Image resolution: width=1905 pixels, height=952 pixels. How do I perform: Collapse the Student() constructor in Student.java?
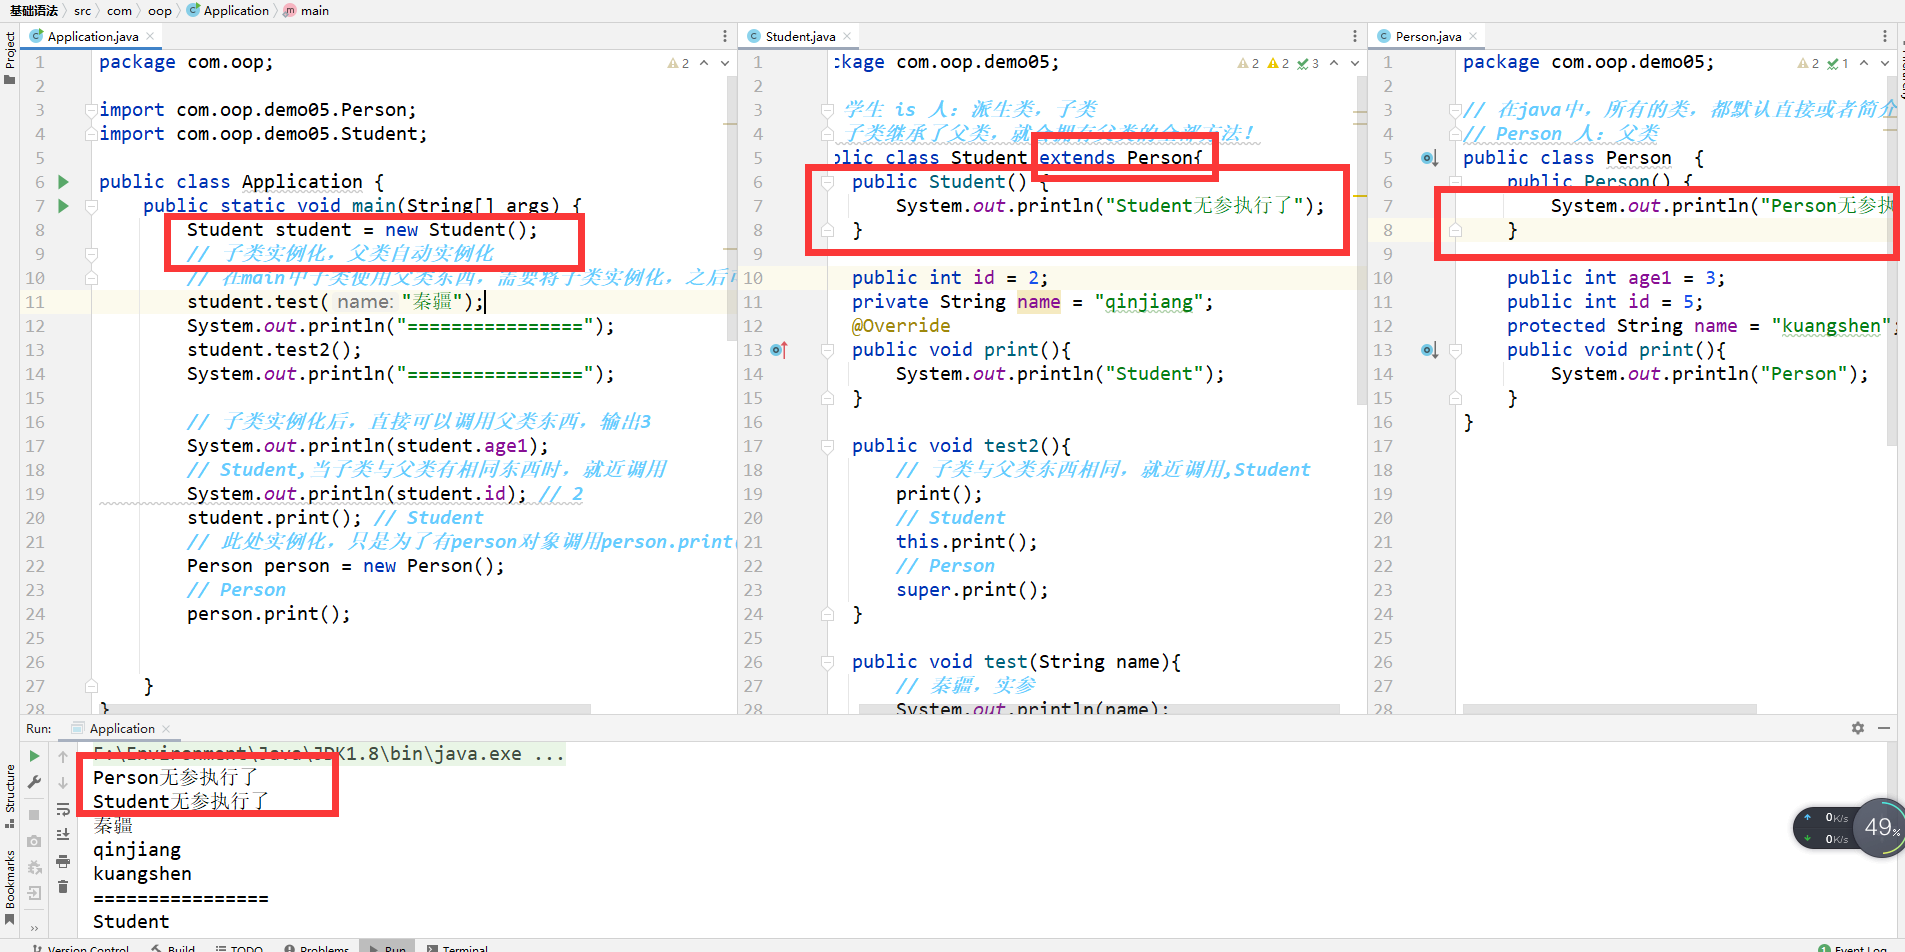[x=827, y=182]
